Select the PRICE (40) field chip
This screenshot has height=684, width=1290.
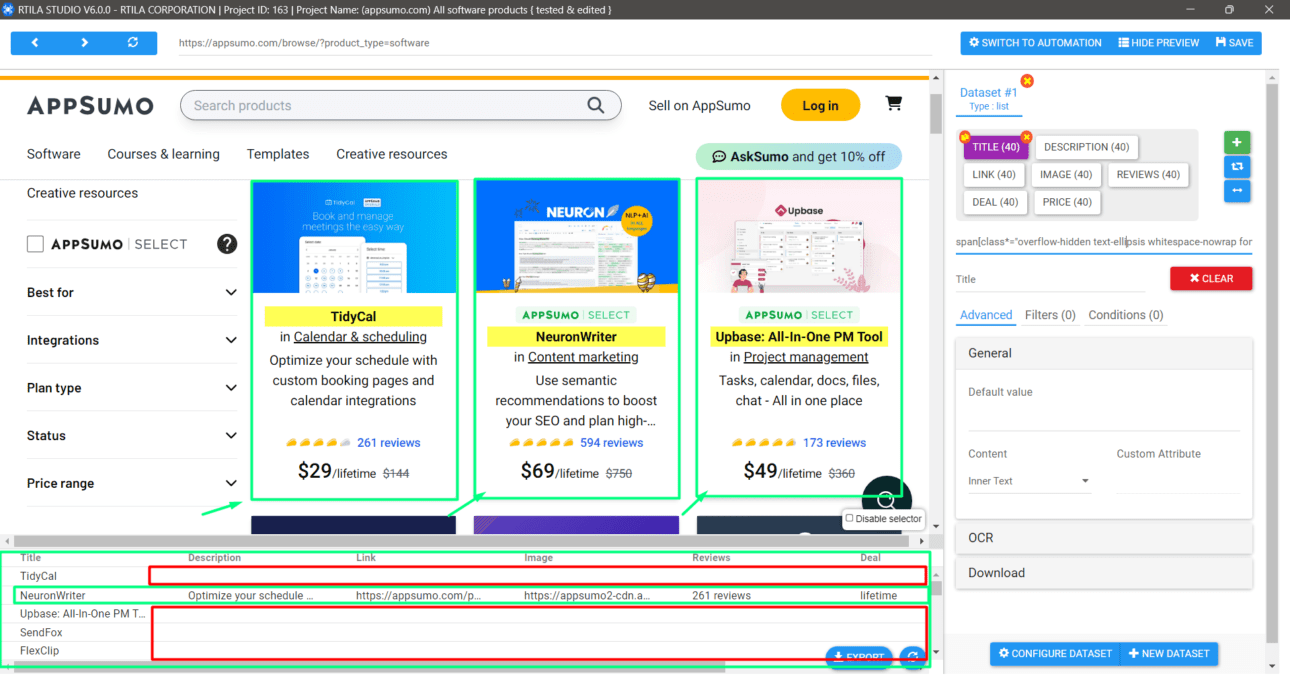pos(1067,202)
